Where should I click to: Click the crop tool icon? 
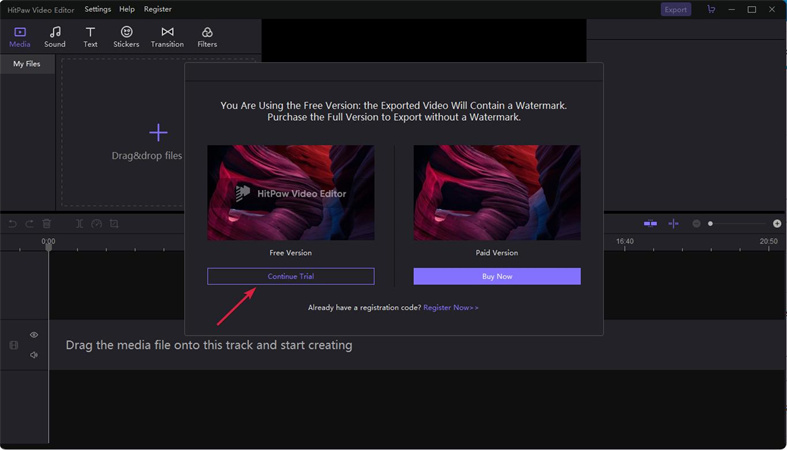(x=114, y=224)
